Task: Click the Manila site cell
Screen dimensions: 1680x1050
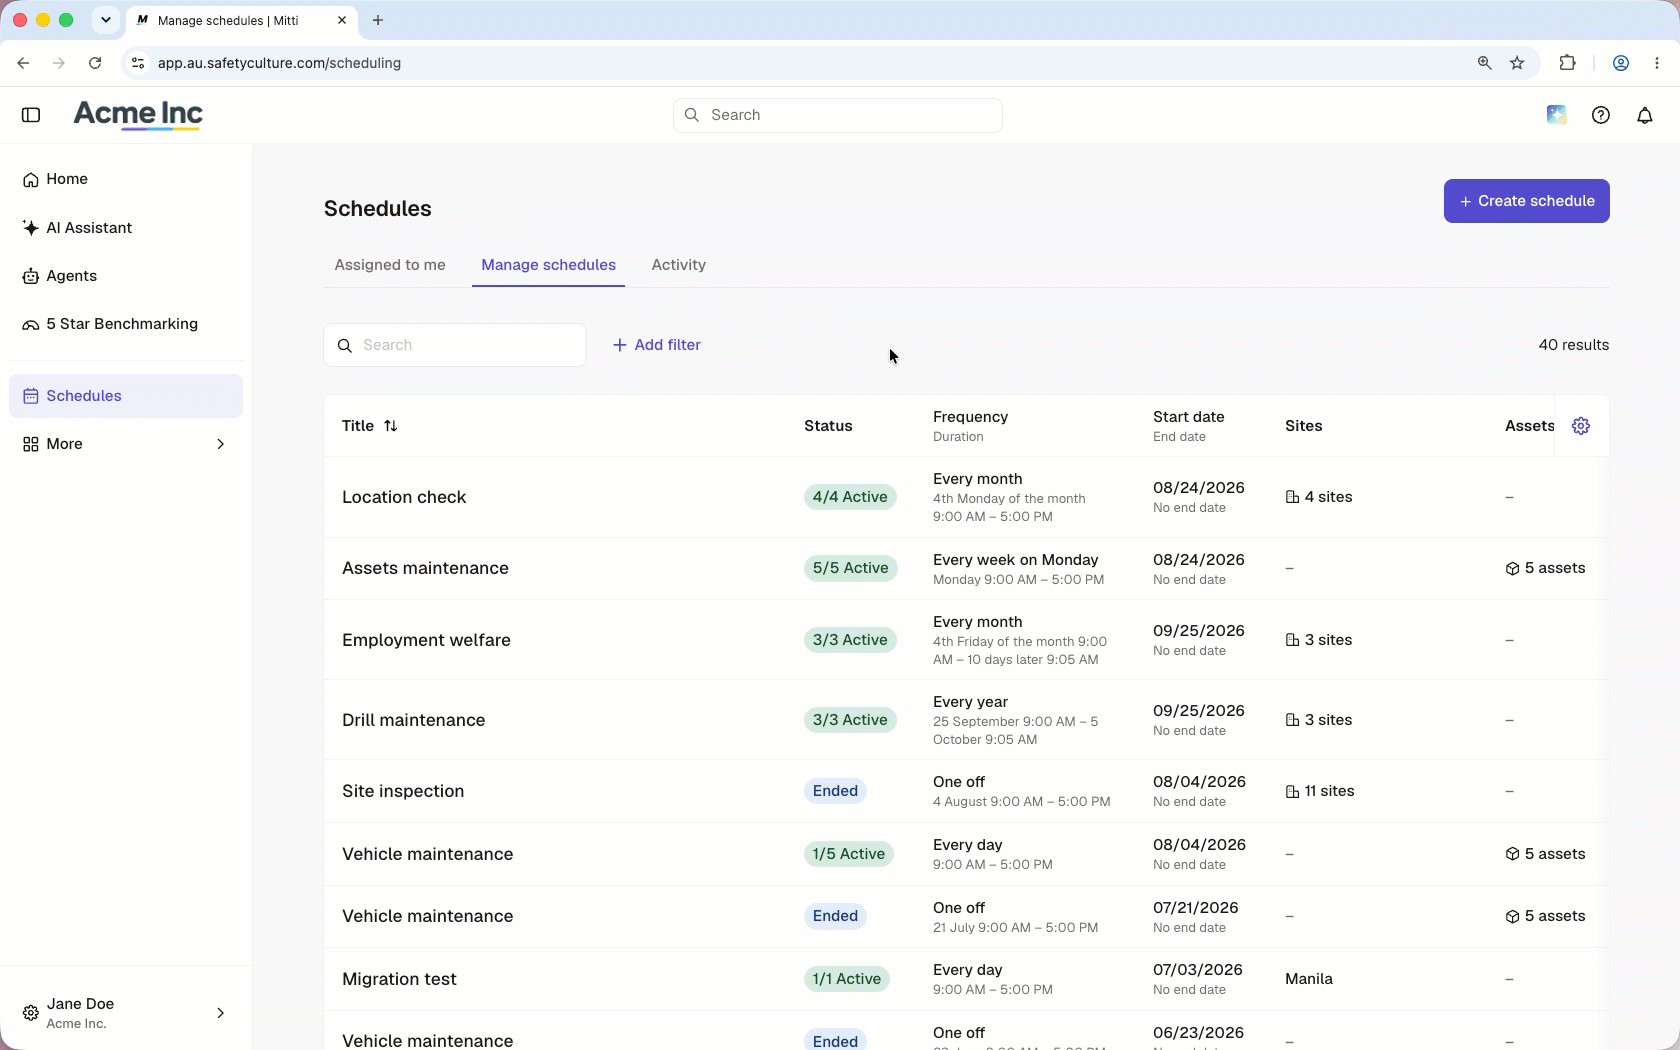Action: point(1309,979)
